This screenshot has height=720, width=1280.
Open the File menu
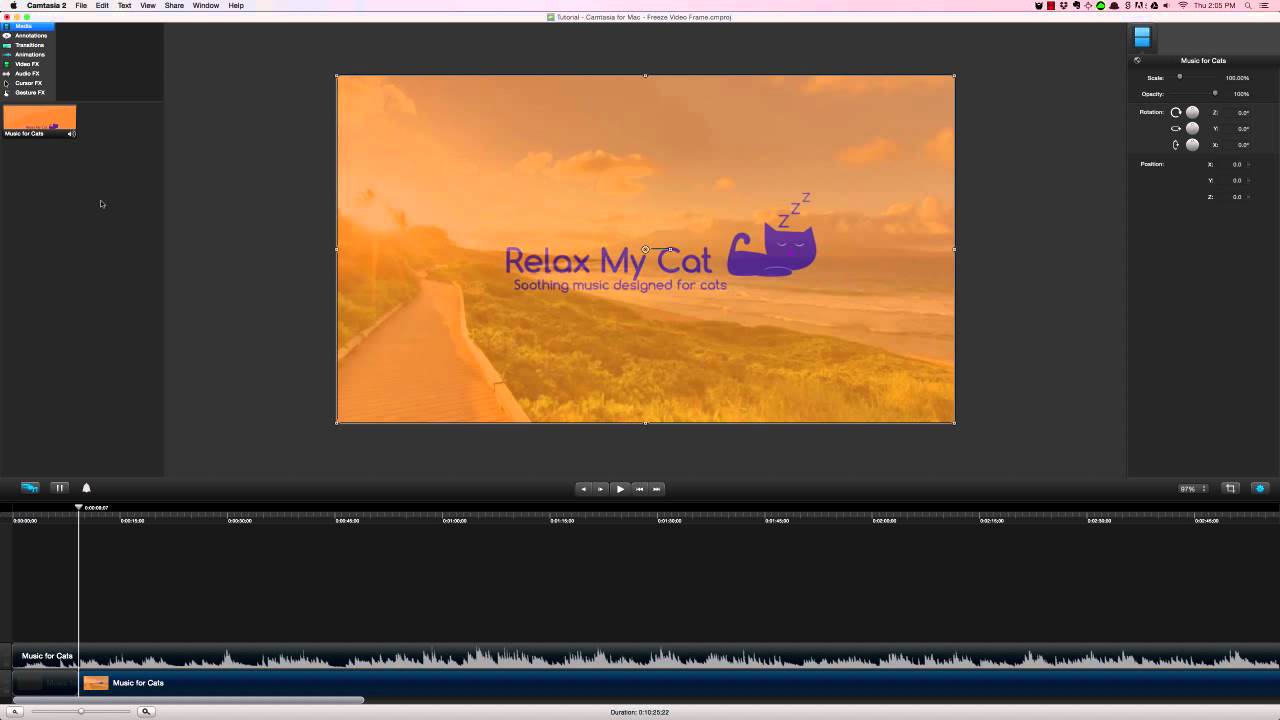[81, 5]
